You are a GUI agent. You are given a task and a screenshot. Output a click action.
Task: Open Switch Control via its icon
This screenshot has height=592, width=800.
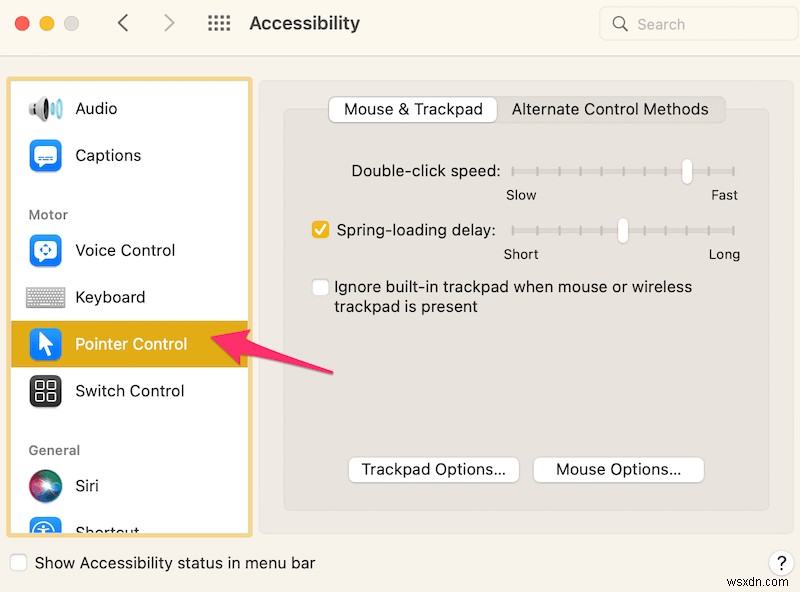point(45,391)
